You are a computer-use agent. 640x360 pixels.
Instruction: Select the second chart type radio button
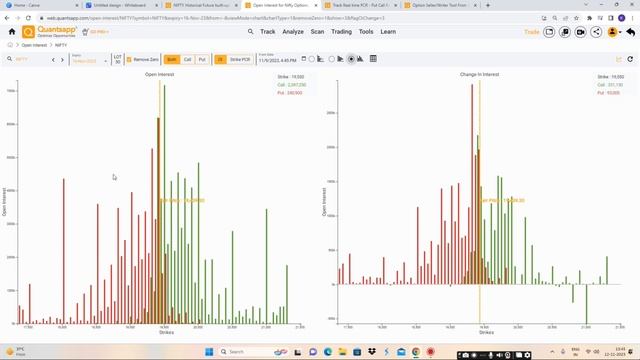point(331,59)
